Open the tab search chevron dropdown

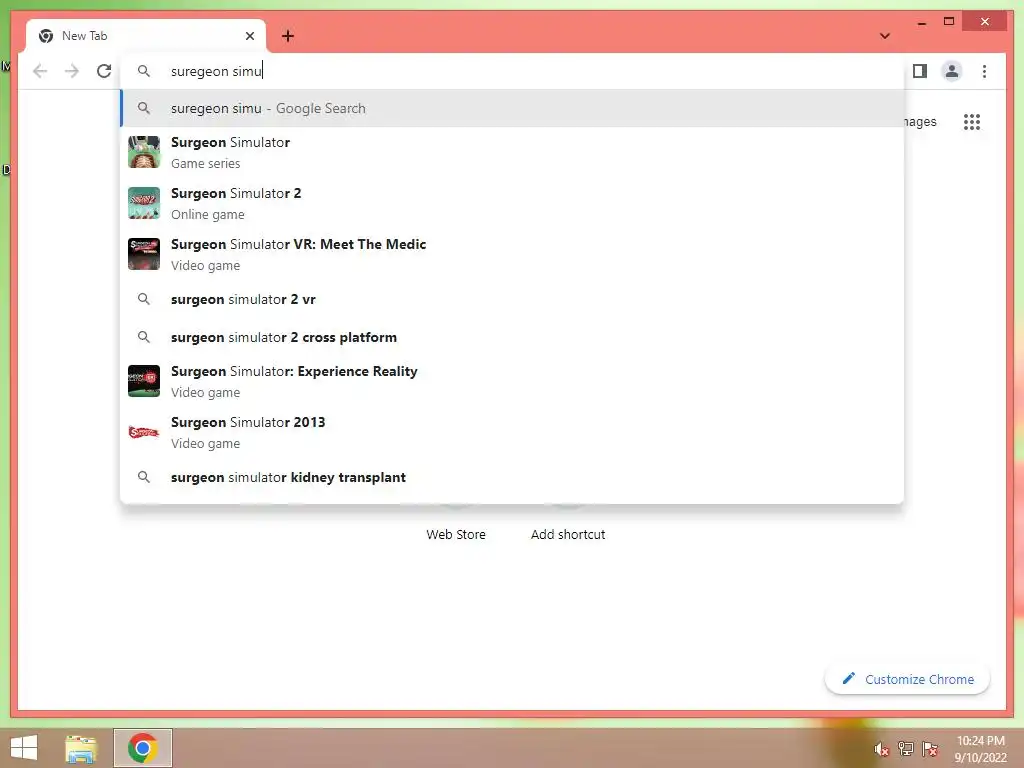coord(885,36)
